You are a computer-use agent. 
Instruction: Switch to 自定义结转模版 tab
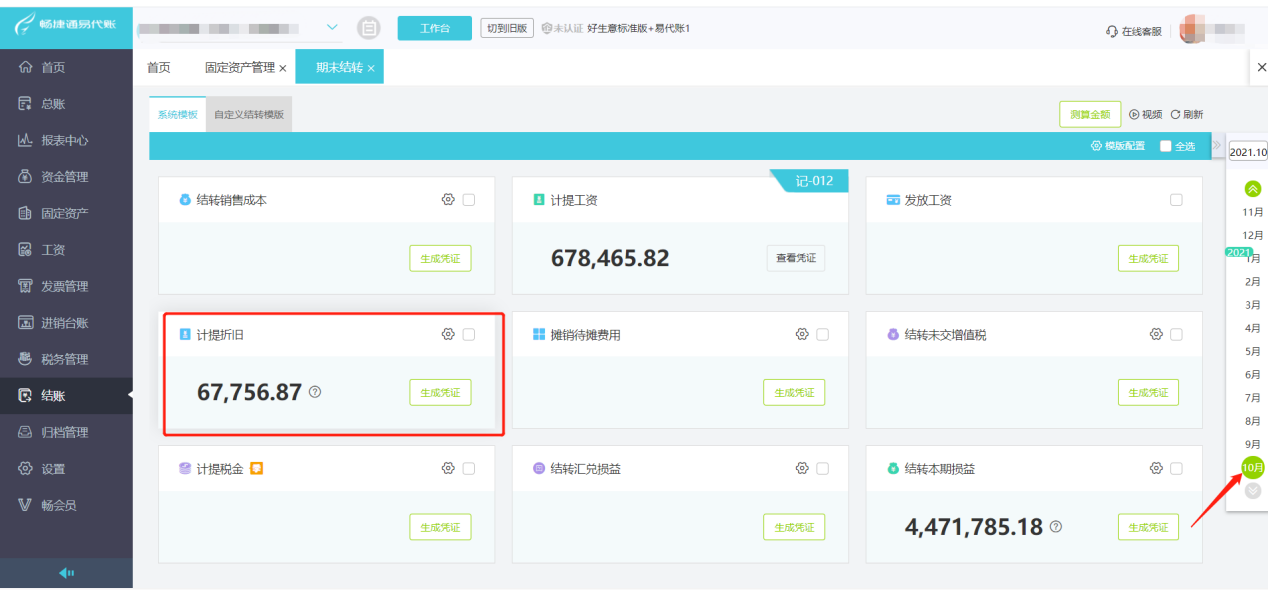249,115
